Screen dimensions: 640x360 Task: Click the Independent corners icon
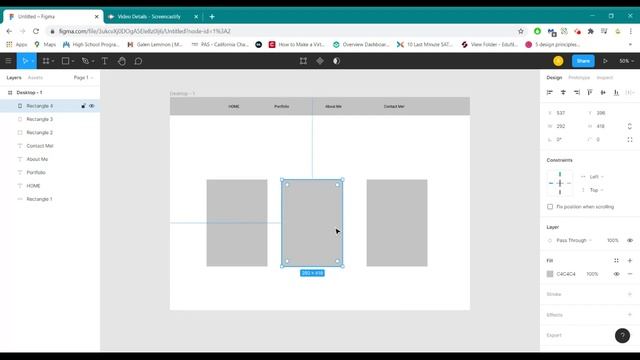coord(630,140)
